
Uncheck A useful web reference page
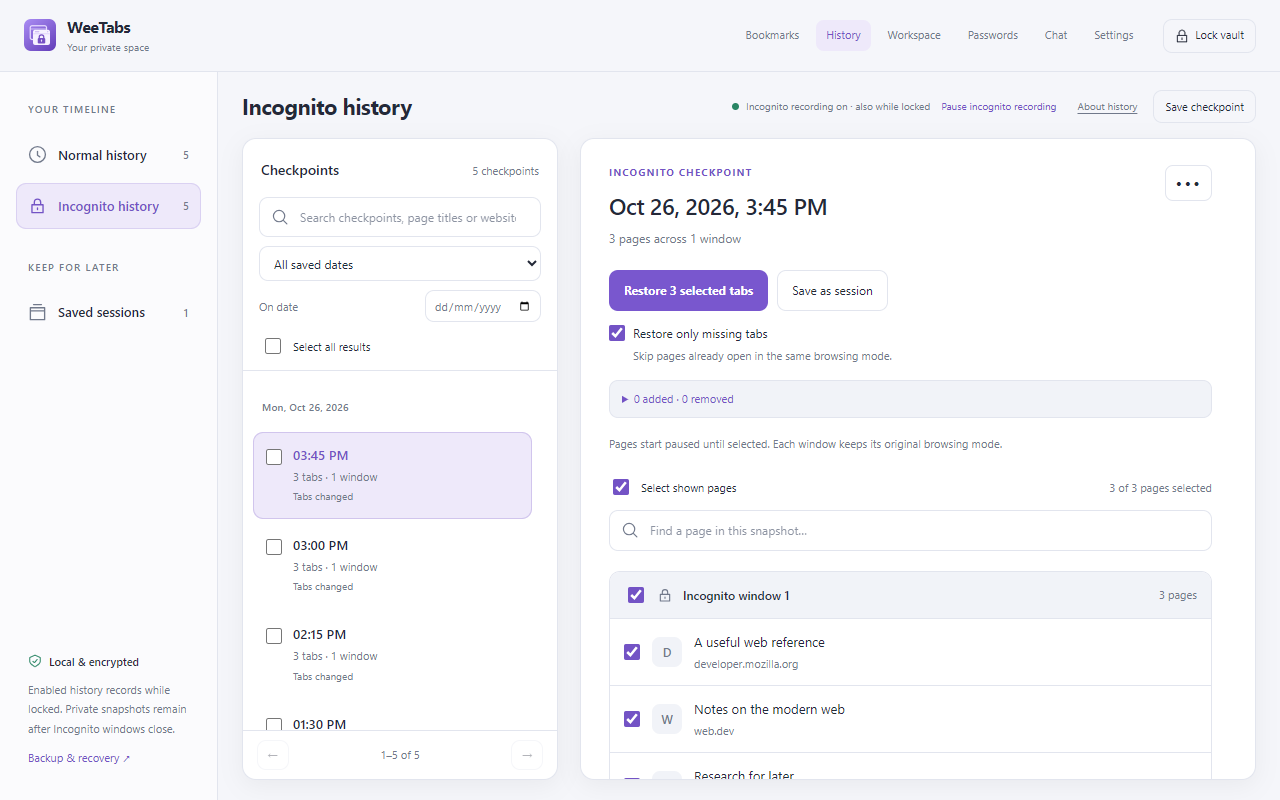[x=632, y=652]
